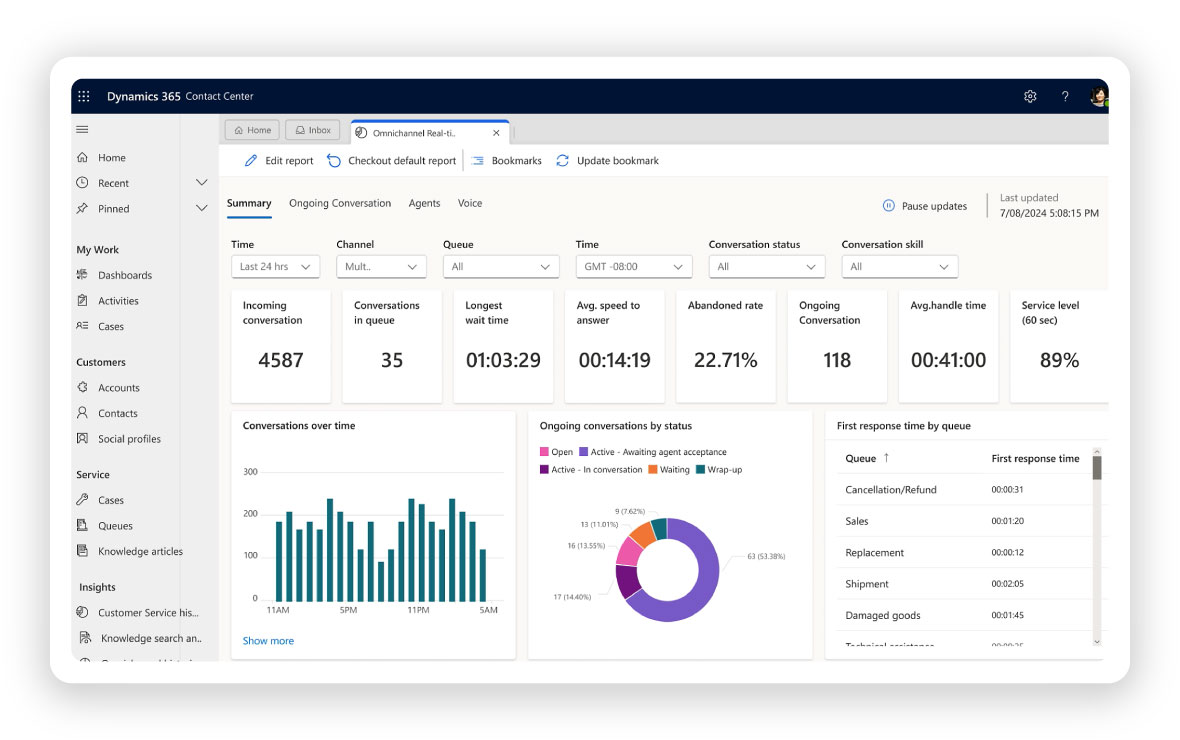The width and height of the screenshot is (1180, 740).
Task: Open the Channel dropdown
Action: coord(382,266)
